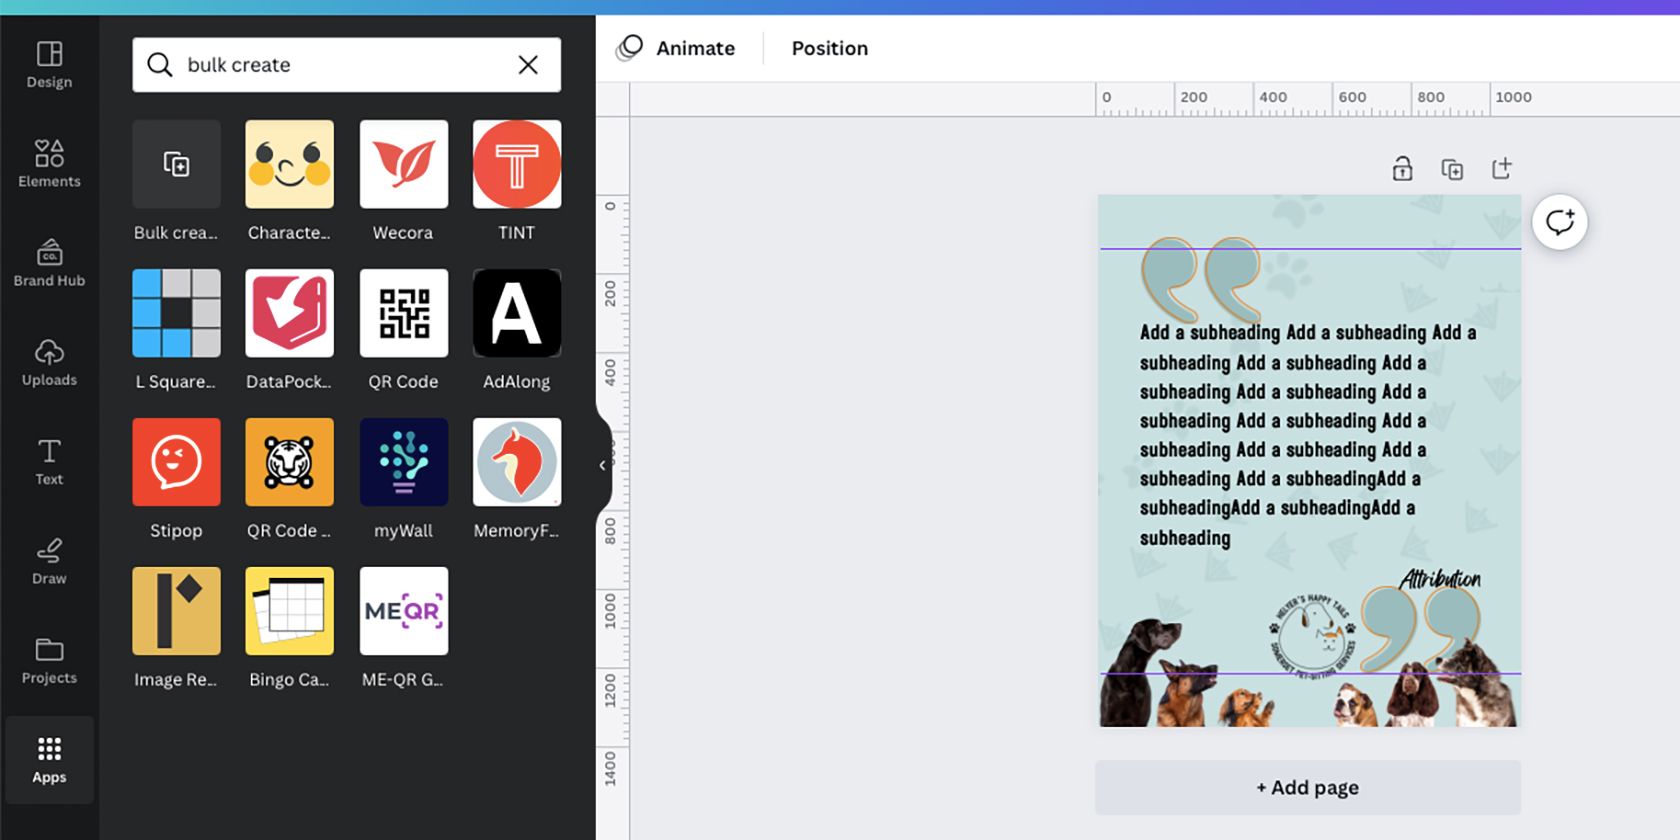
Task: Open the Stipop sticker app
Action: [x=176, y=463]
